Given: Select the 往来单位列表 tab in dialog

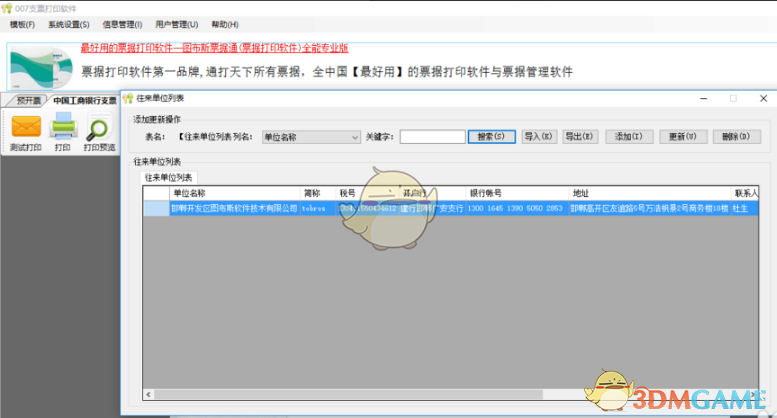Looking at the screenshot, I should pyautogui.click(x=168, y=177).
